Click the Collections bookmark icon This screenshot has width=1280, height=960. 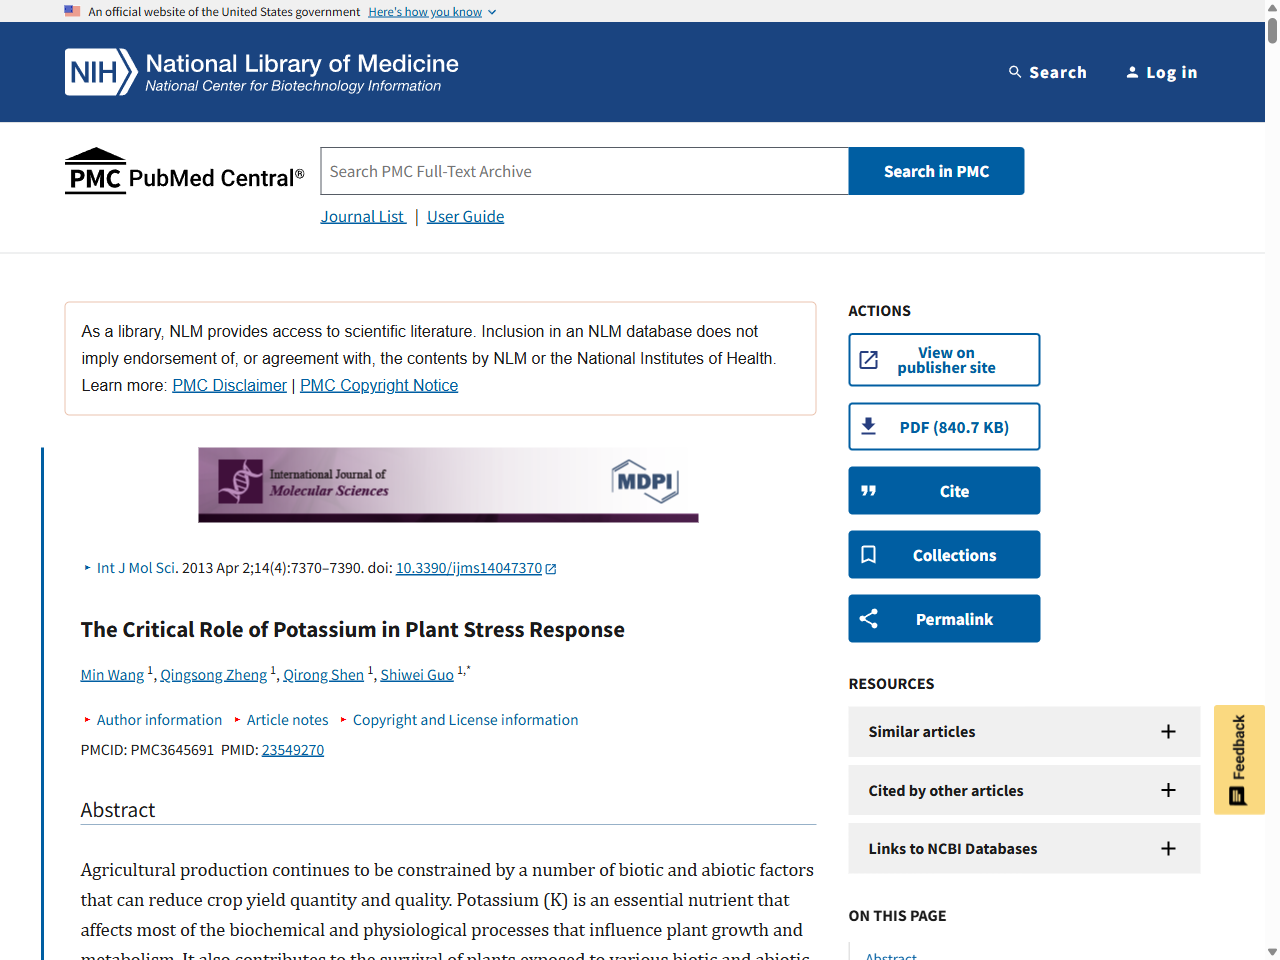pos(869,555)
